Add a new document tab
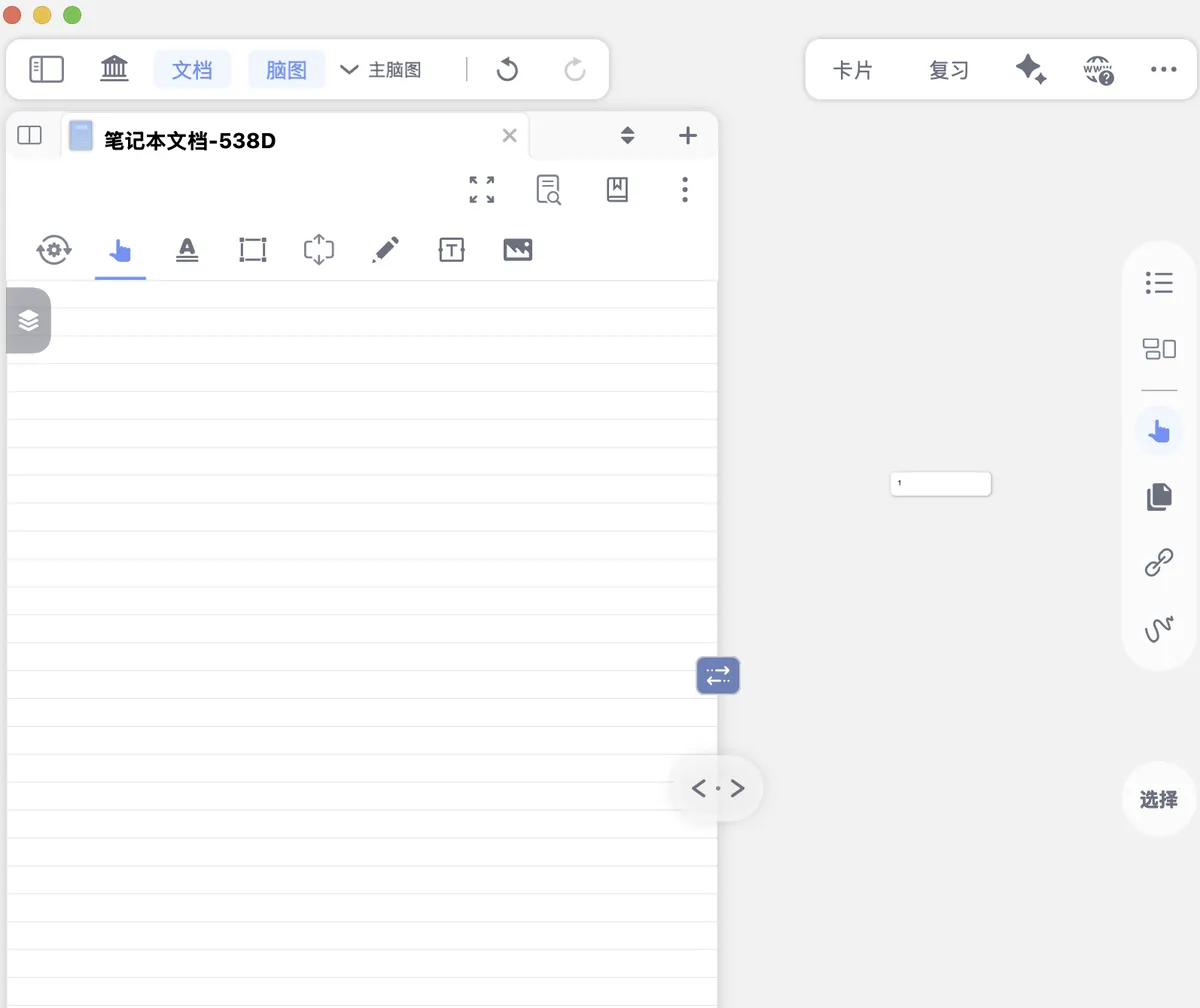1200x1008 pixels. [x=688, y=136]
